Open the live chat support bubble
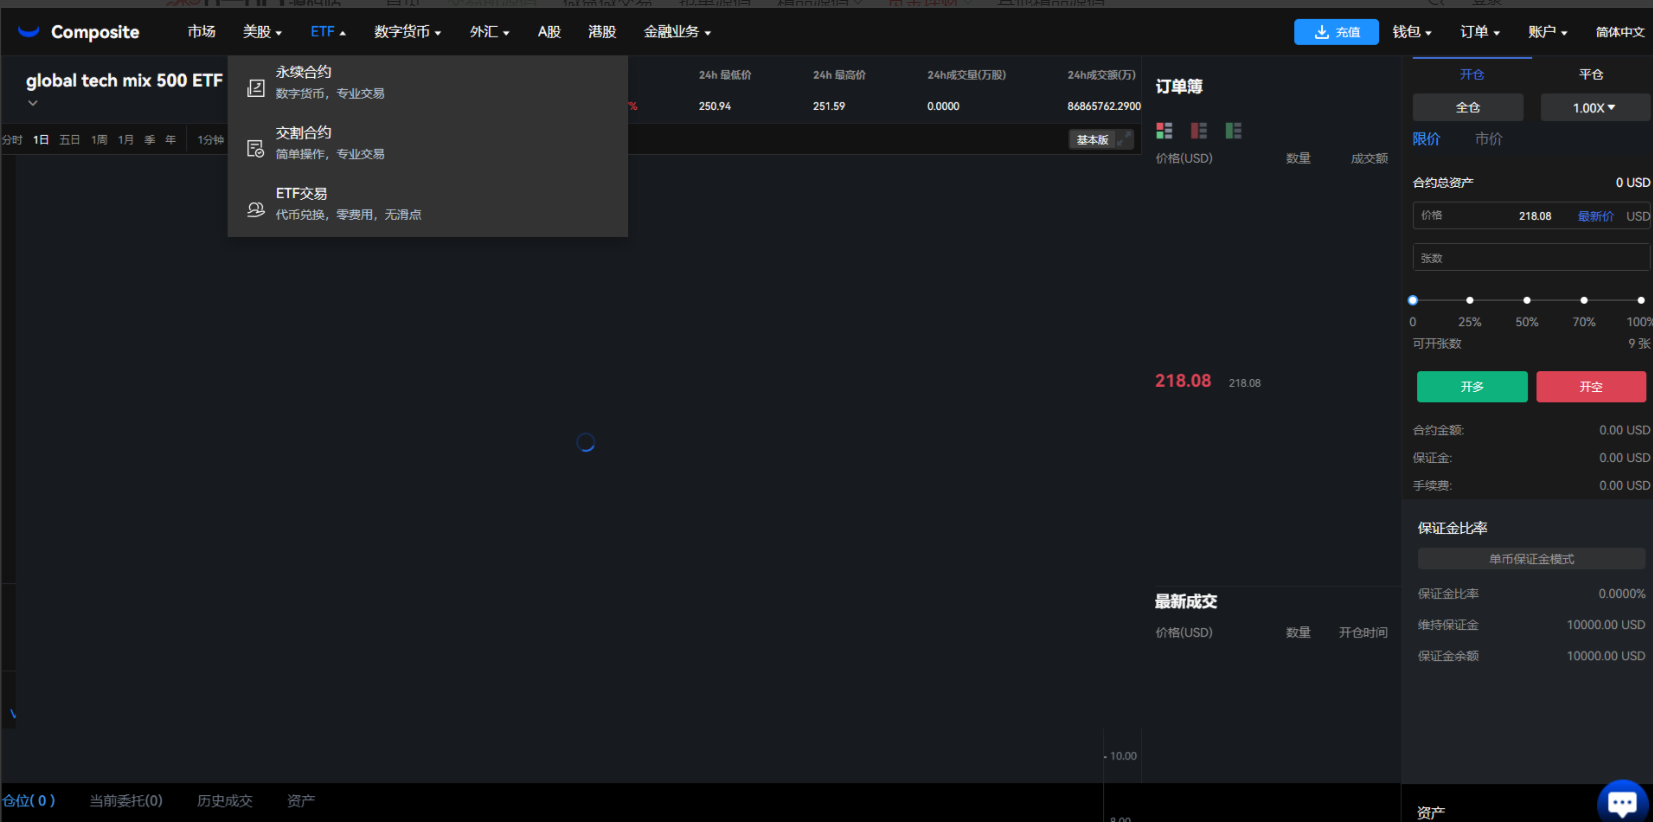 1621,801
